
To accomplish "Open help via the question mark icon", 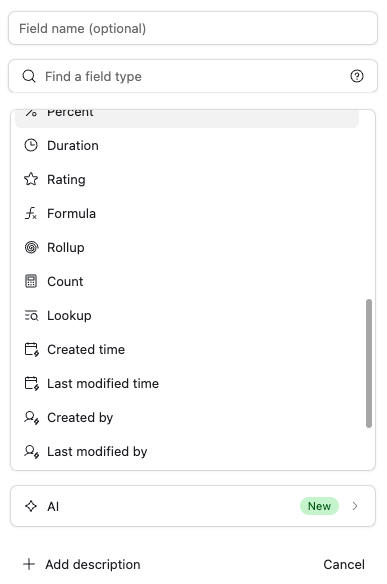I will [357, 76].
